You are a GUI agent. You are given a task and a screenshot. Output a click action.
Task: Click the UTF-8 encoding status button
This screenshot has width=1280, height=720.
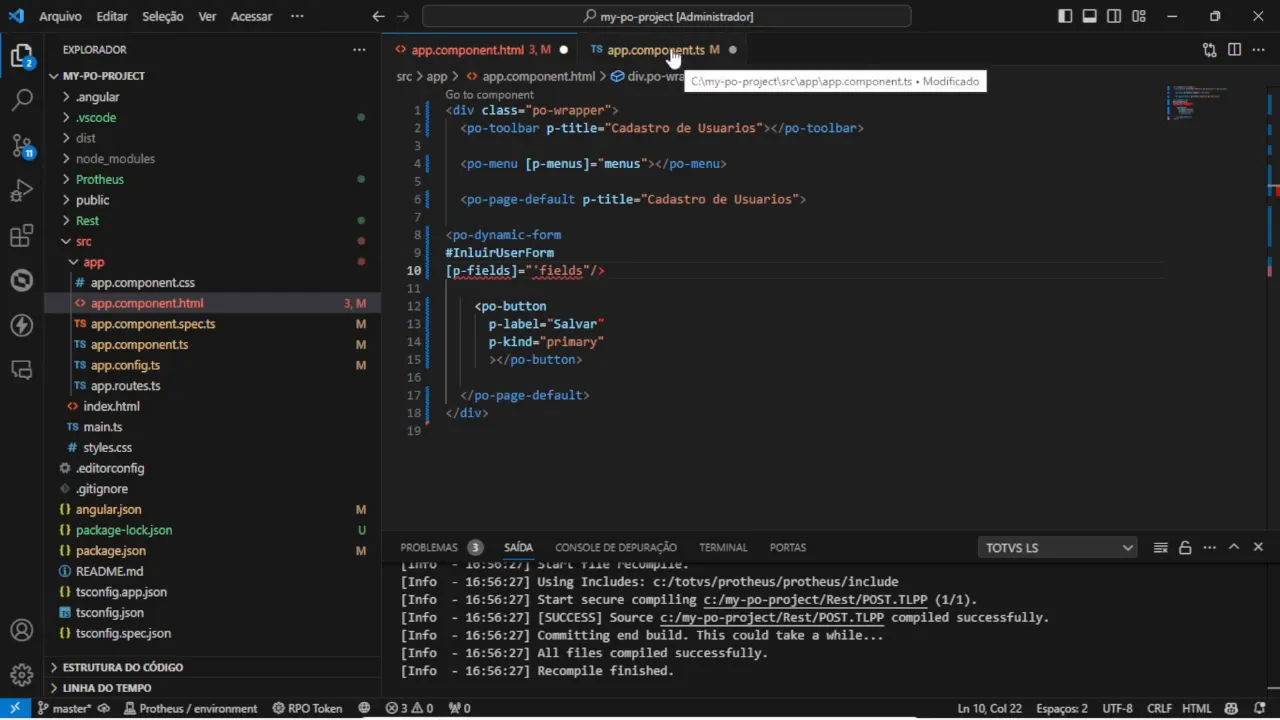tap(1117, 708)
